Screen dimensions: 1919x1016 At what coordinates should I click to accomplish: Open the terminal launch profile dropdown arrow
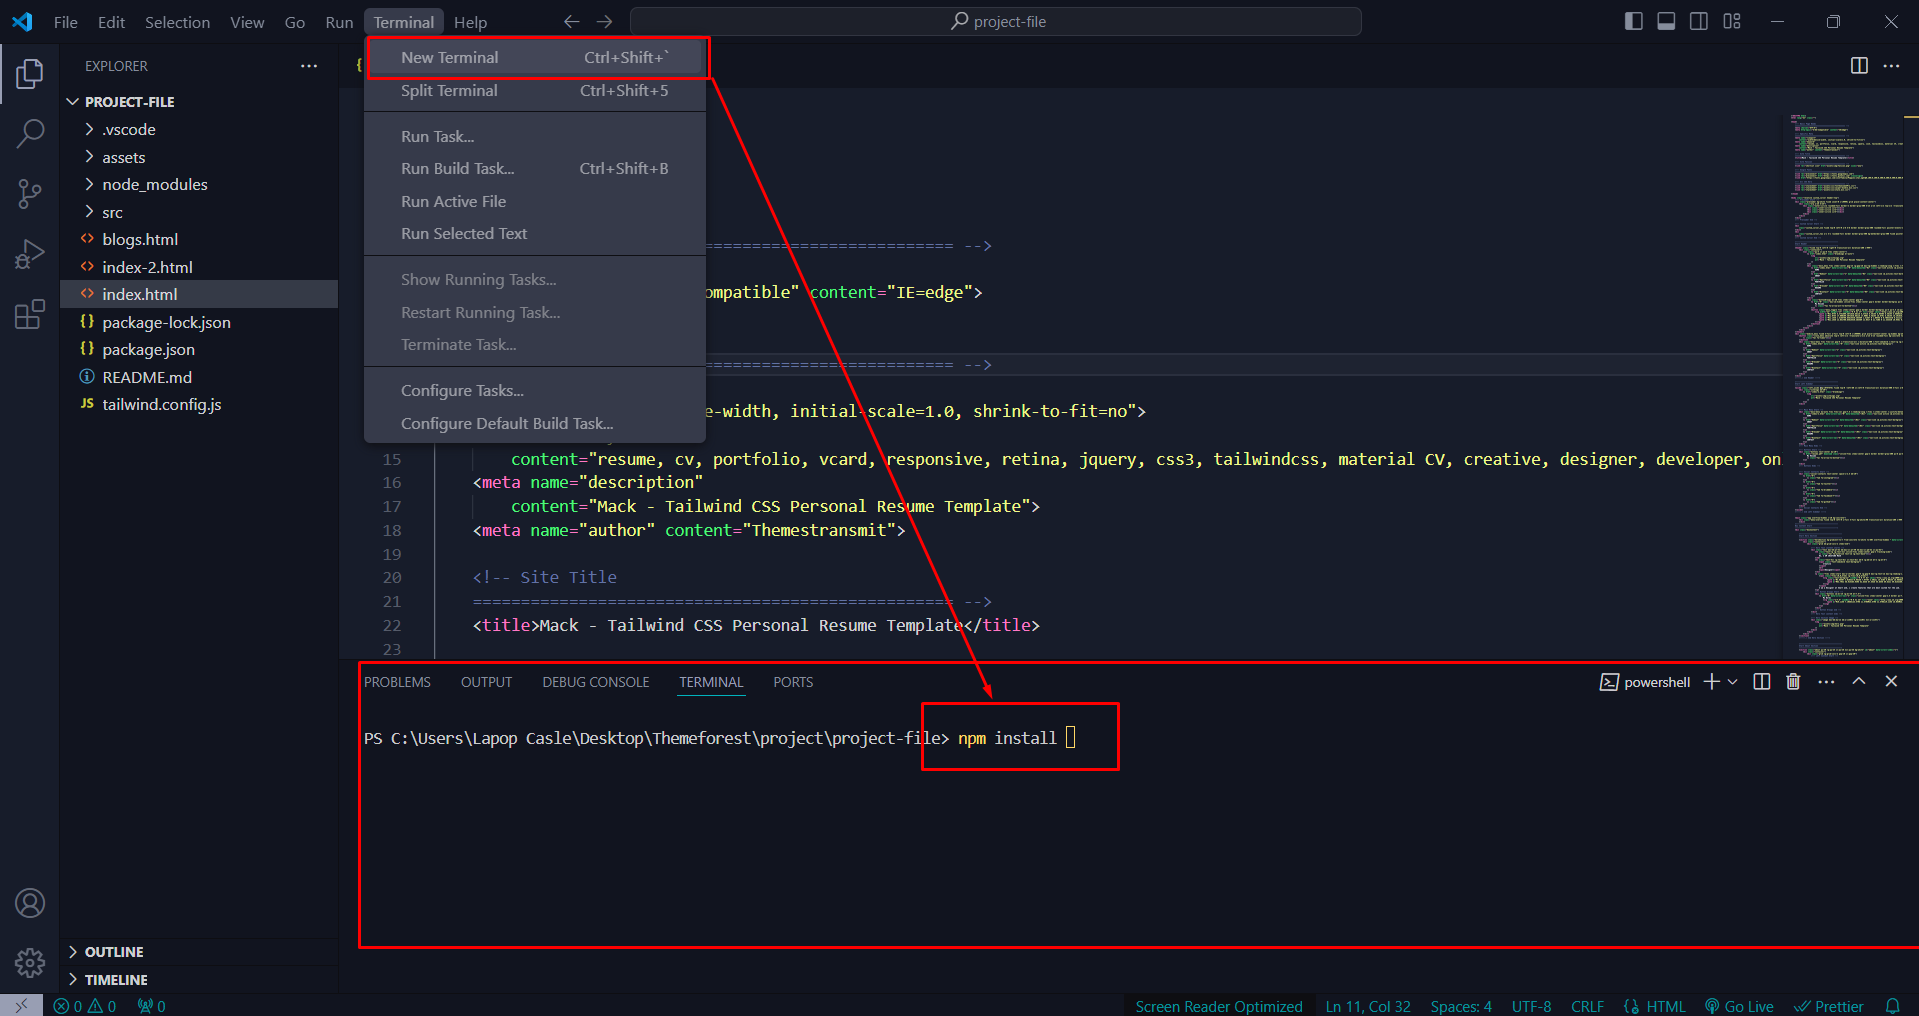click(1733, 681)
